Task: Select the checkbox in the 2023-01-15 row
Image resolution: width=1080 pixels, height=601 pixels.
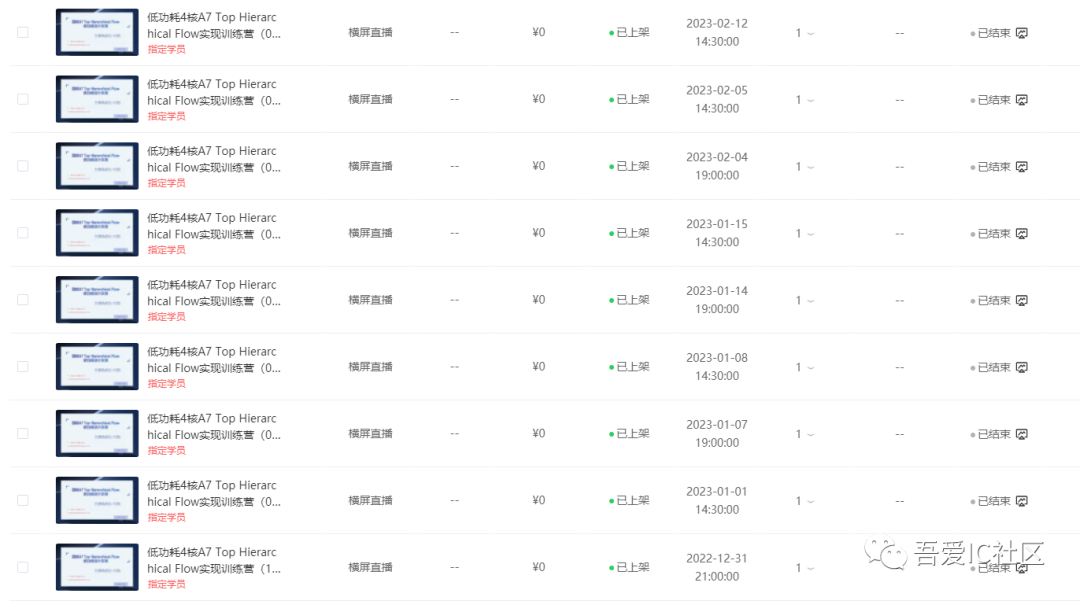Action: 23,233
